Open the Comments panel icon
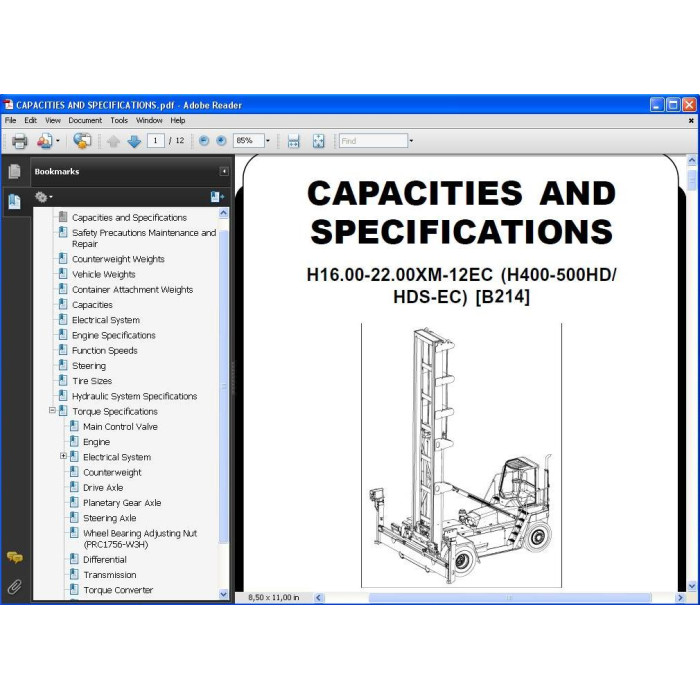Viewport: 700px width, 700px height. 14,557
